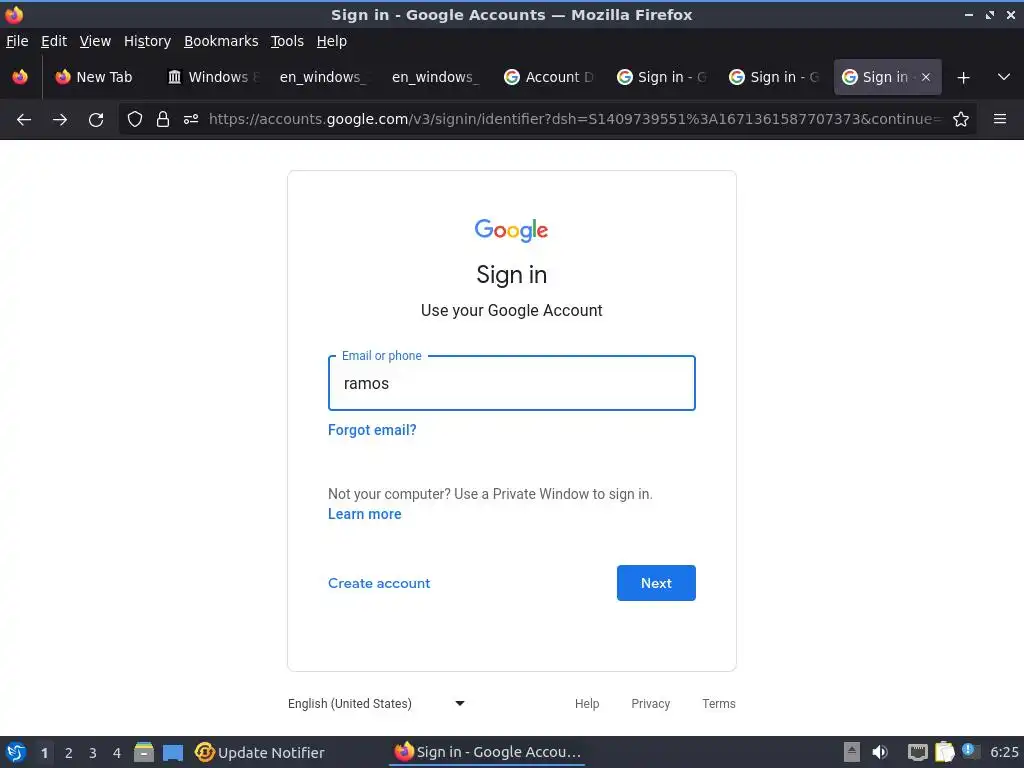Image resolution: width=1024 pixels, height=768 pixels.
Task: List all tabs dropdown chevron
Action: click(1004, 77)
